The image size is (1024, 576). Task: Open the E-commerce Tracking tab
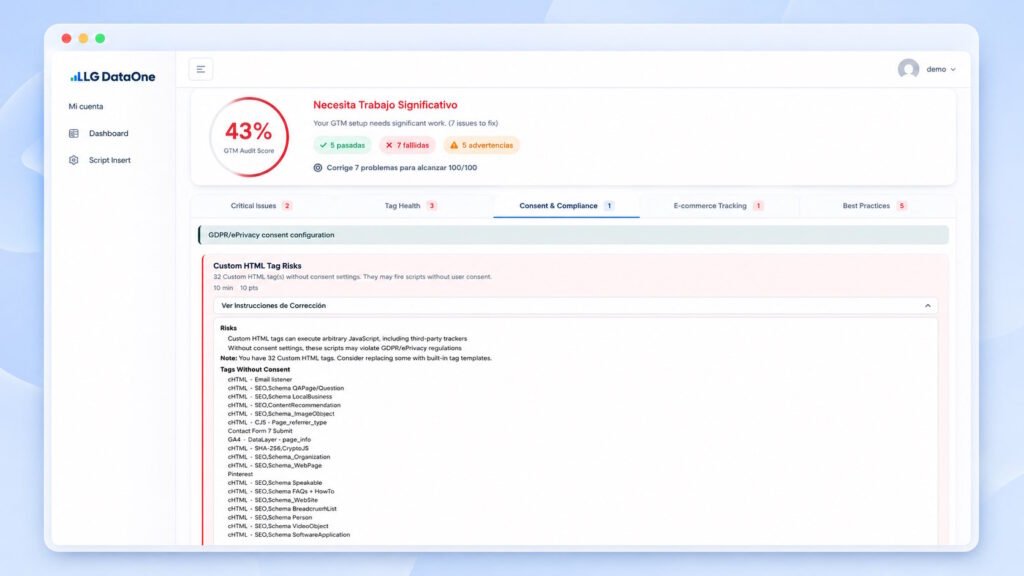pos(718,206)
